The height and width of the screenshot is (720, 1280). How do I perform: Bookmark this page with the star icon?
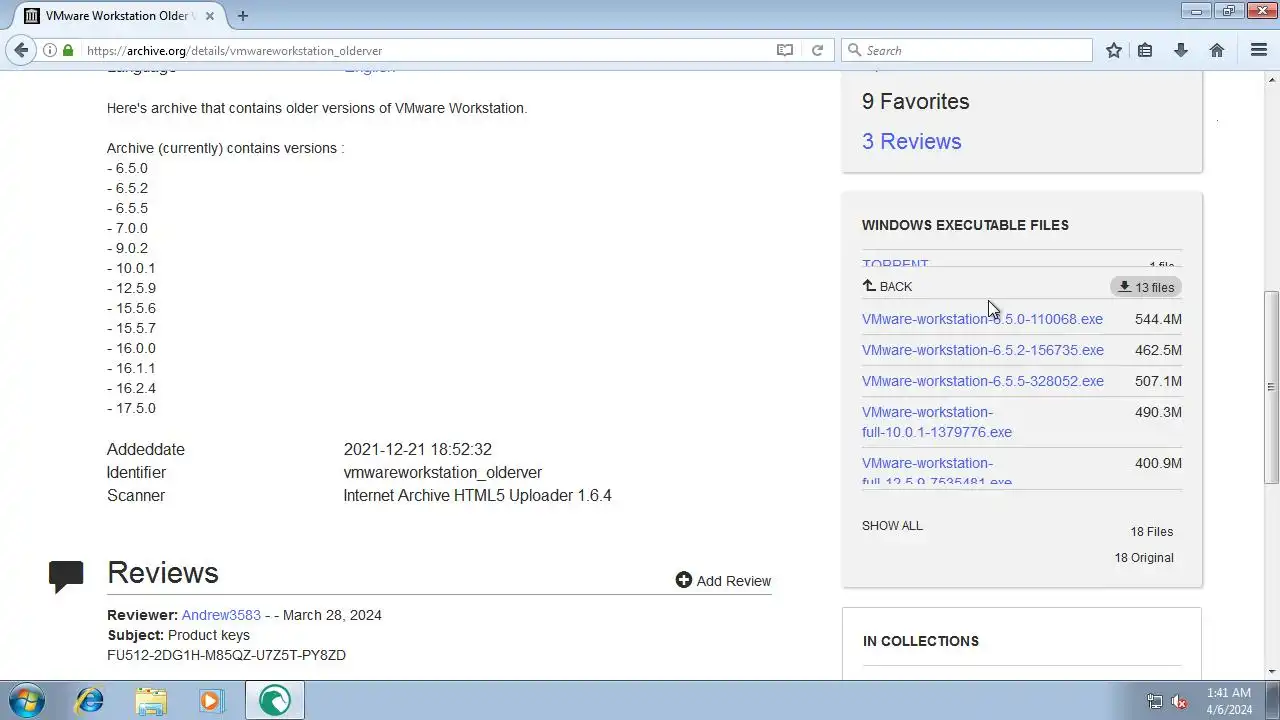[x=1113, y=50]
